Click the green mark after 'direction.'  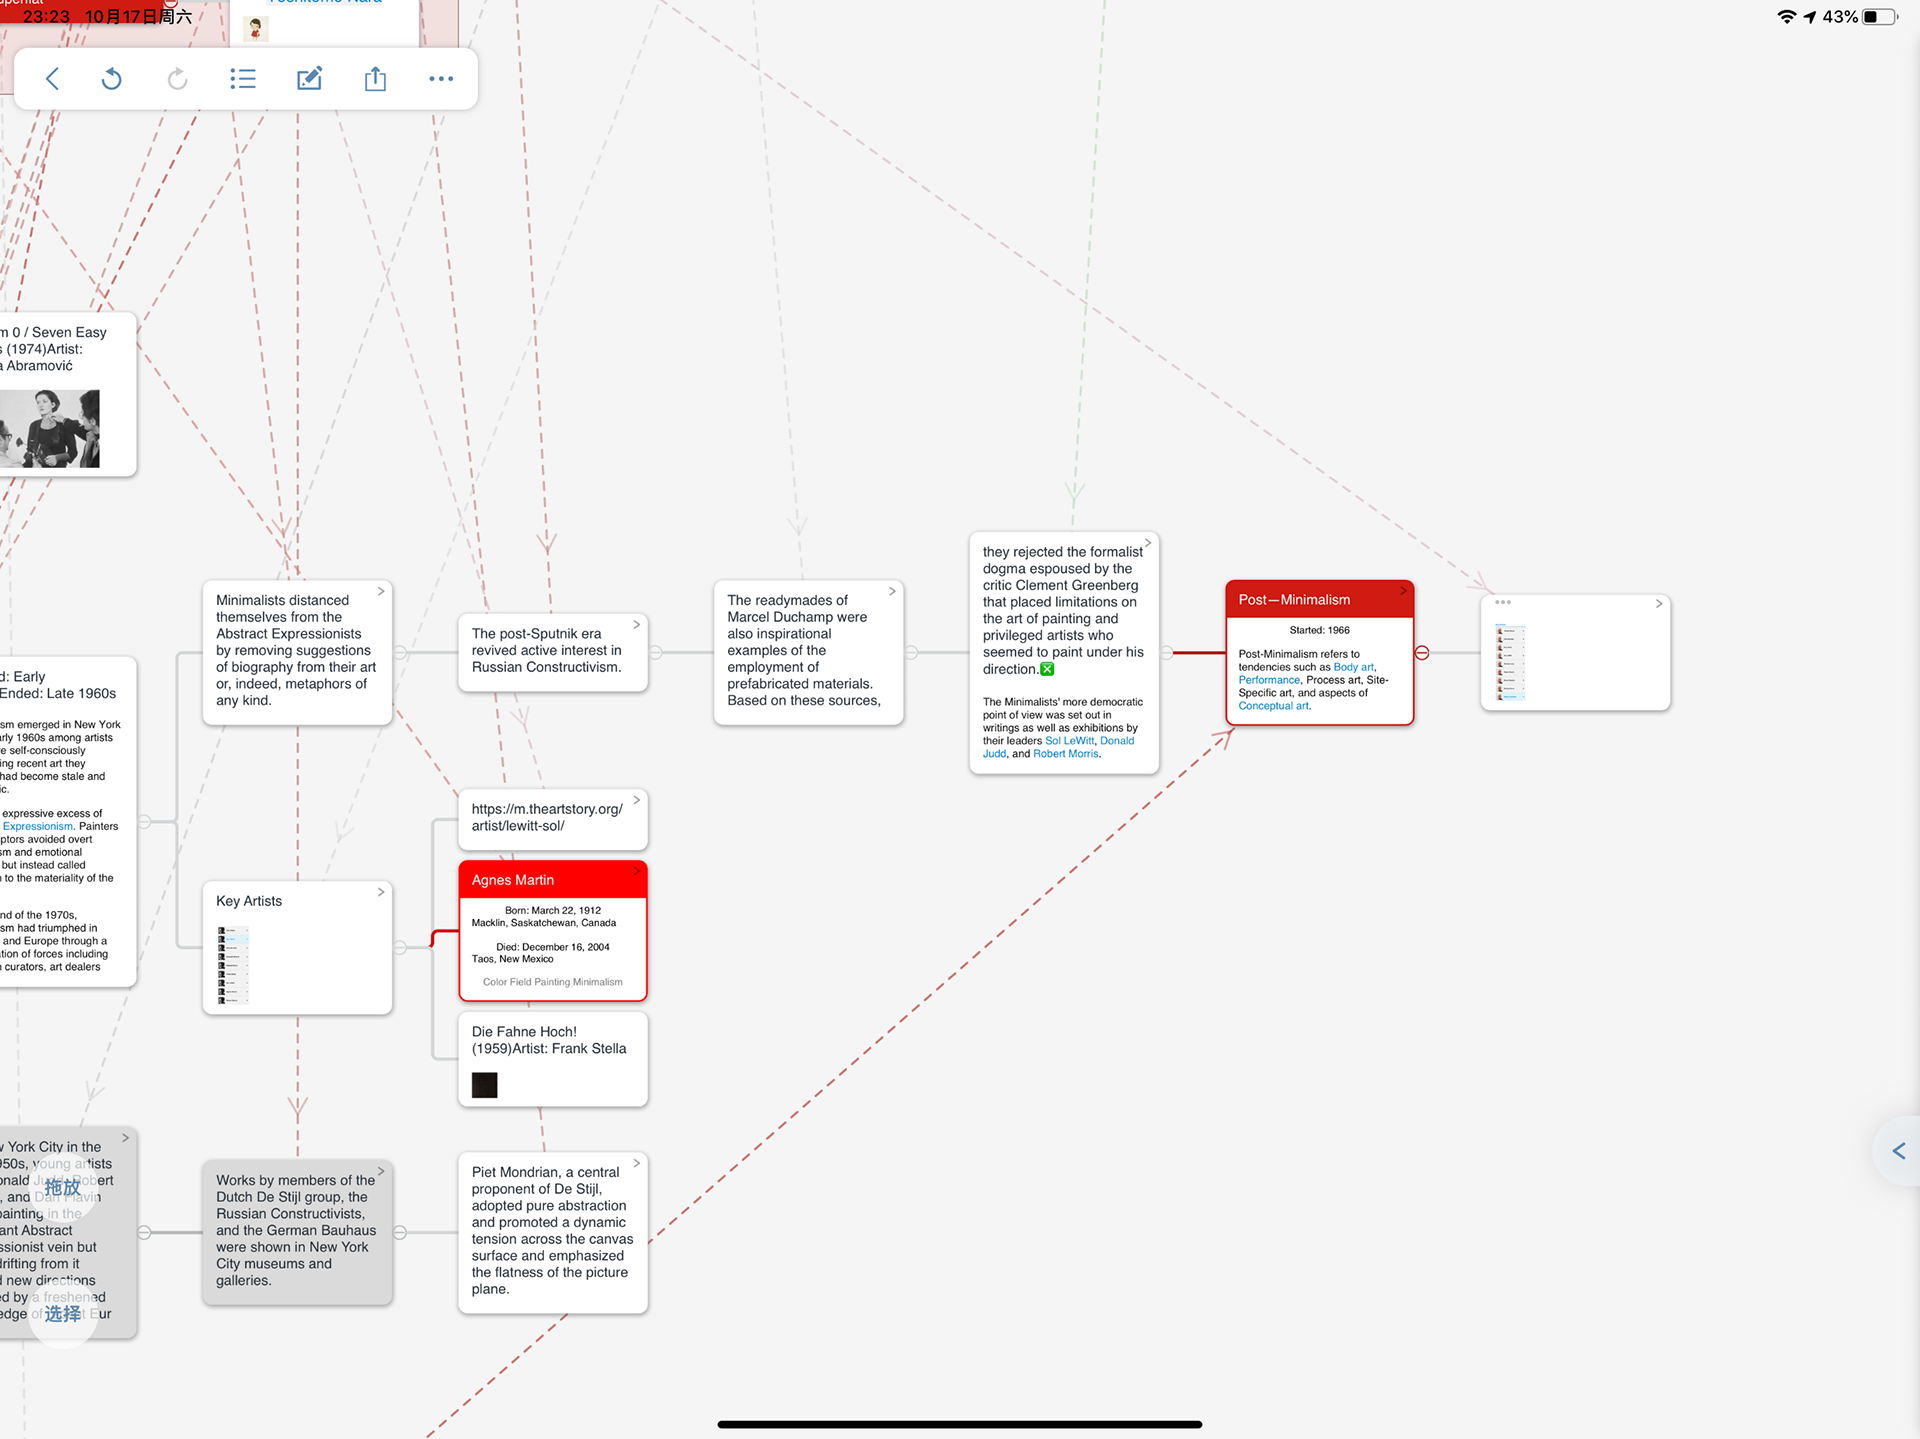point(1047,669)
